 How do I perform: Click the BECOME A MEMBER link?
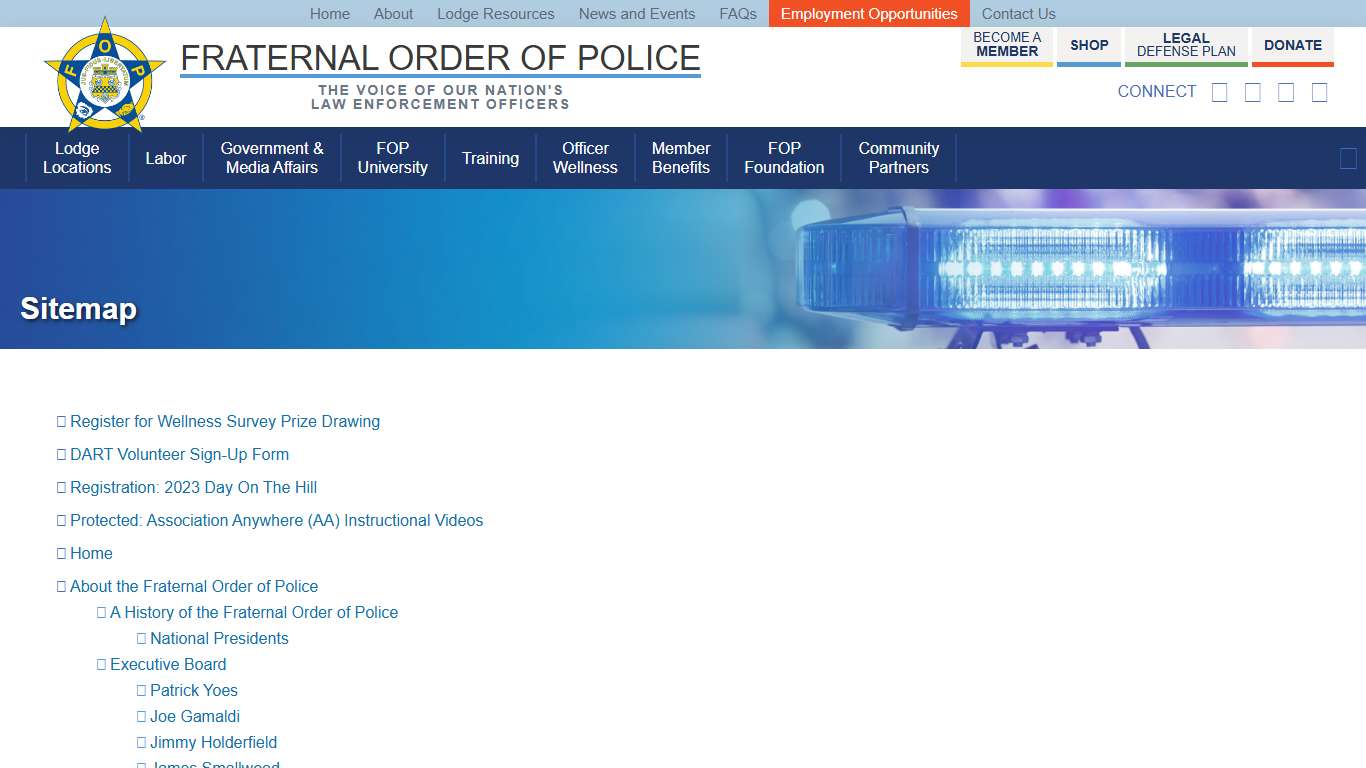pos(1006,44)
